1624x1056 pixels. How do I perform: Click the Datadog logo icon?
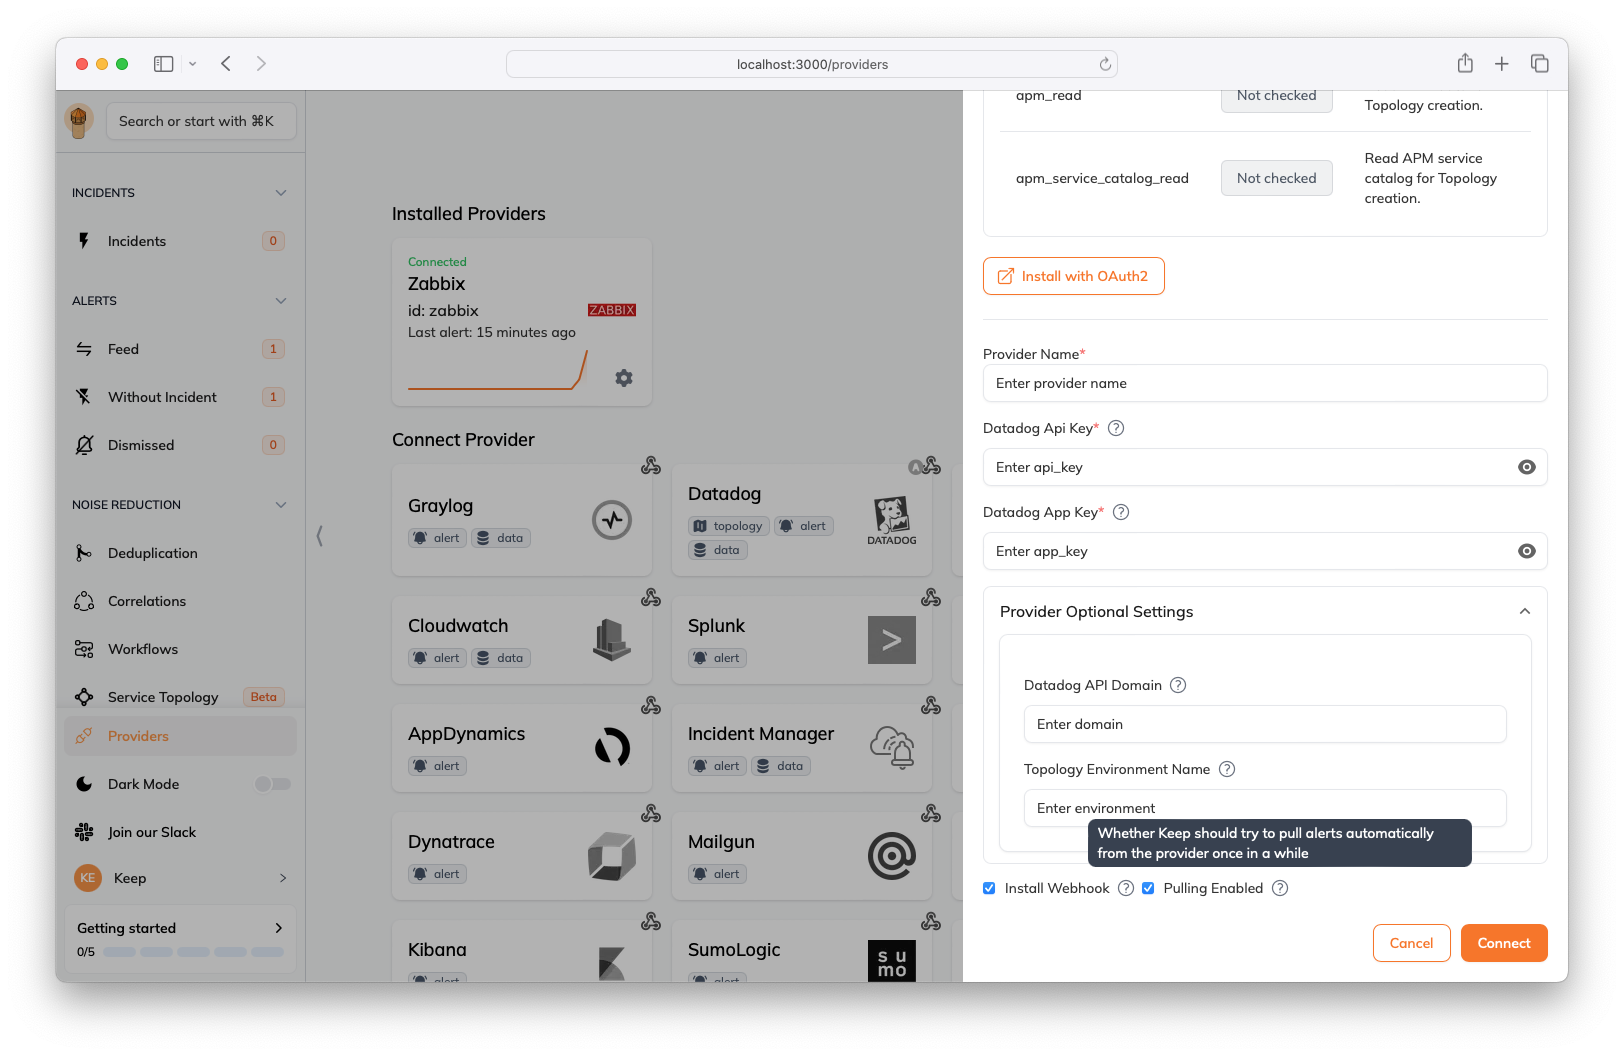coord(892,520)
